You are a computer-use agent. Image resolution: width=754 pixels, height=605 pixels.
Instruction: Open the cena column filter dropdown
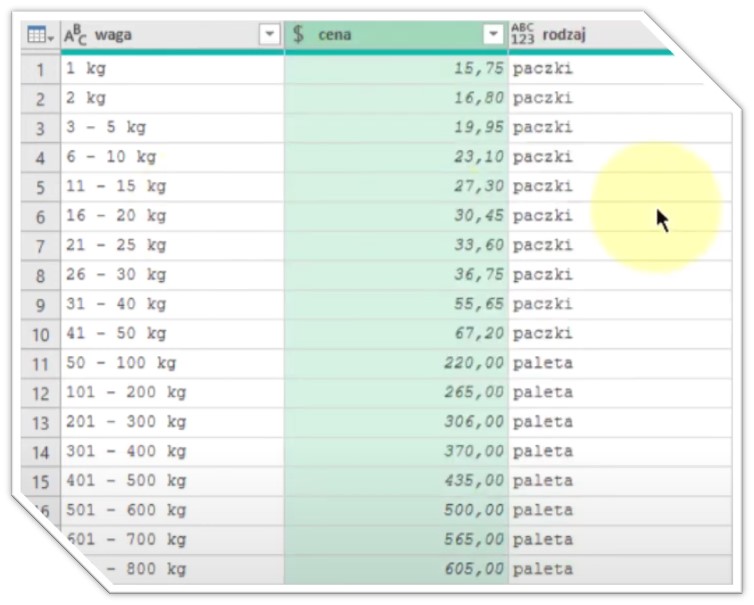(x=493, y=35)
